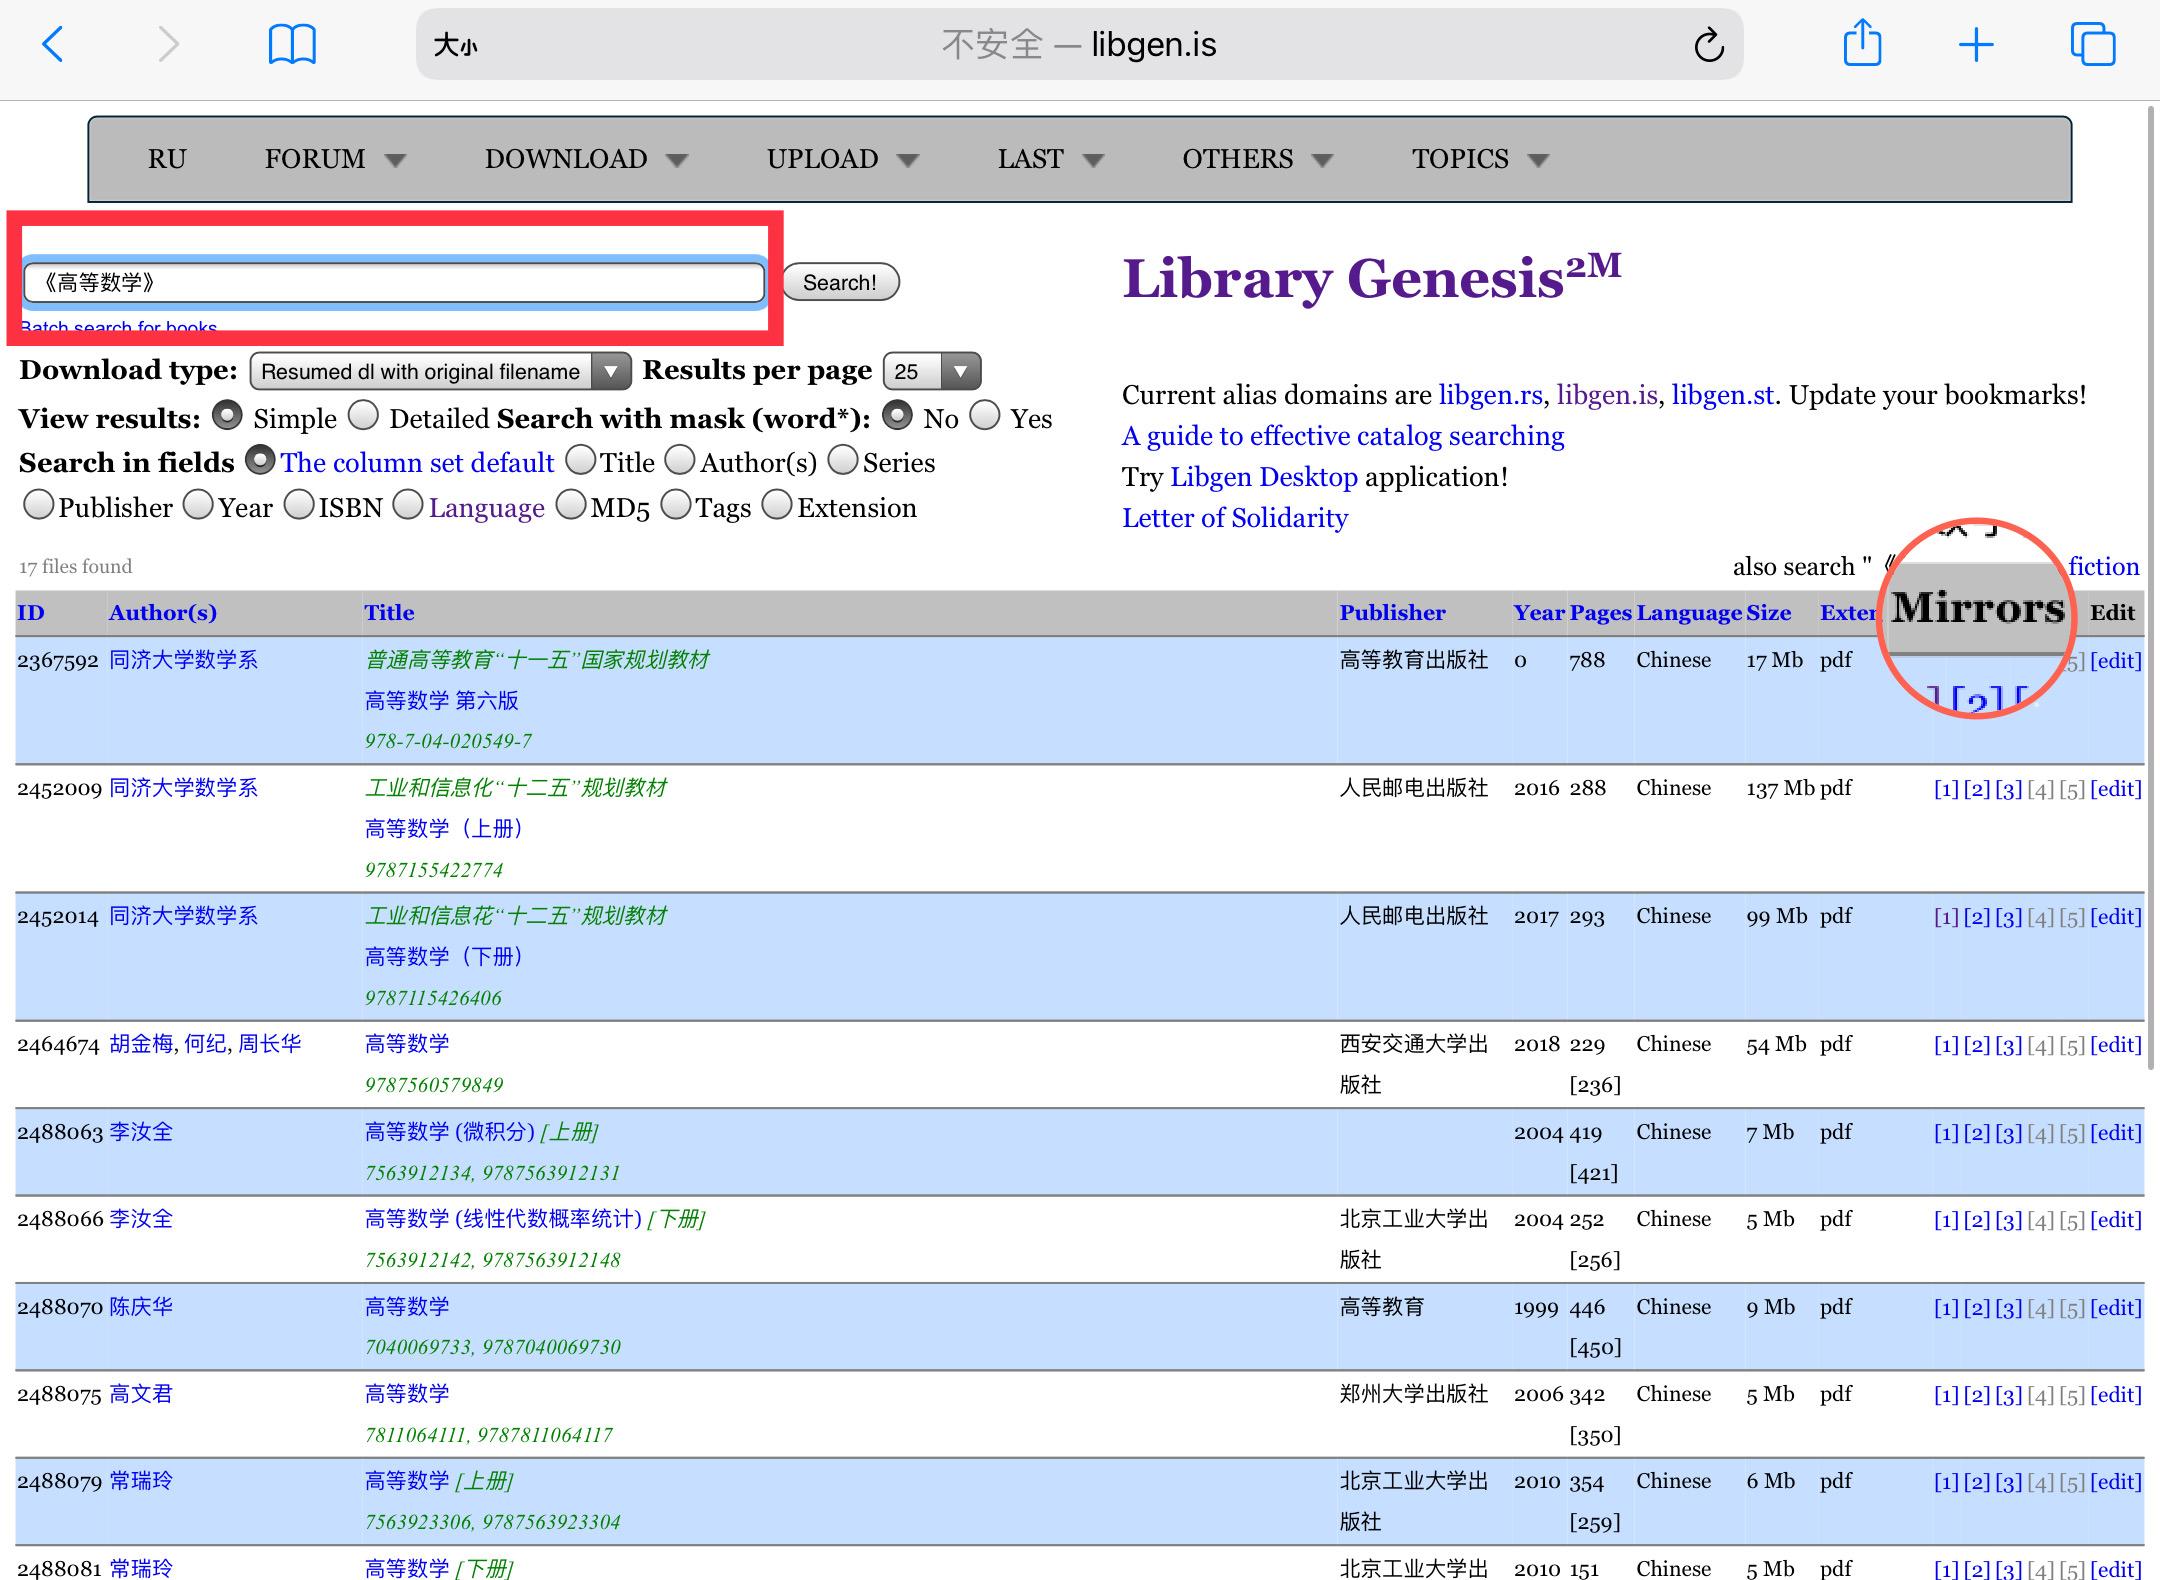Open the libgen.rs alias domain link
Screen dimensions: 2160x1580
coord(1490,395)
